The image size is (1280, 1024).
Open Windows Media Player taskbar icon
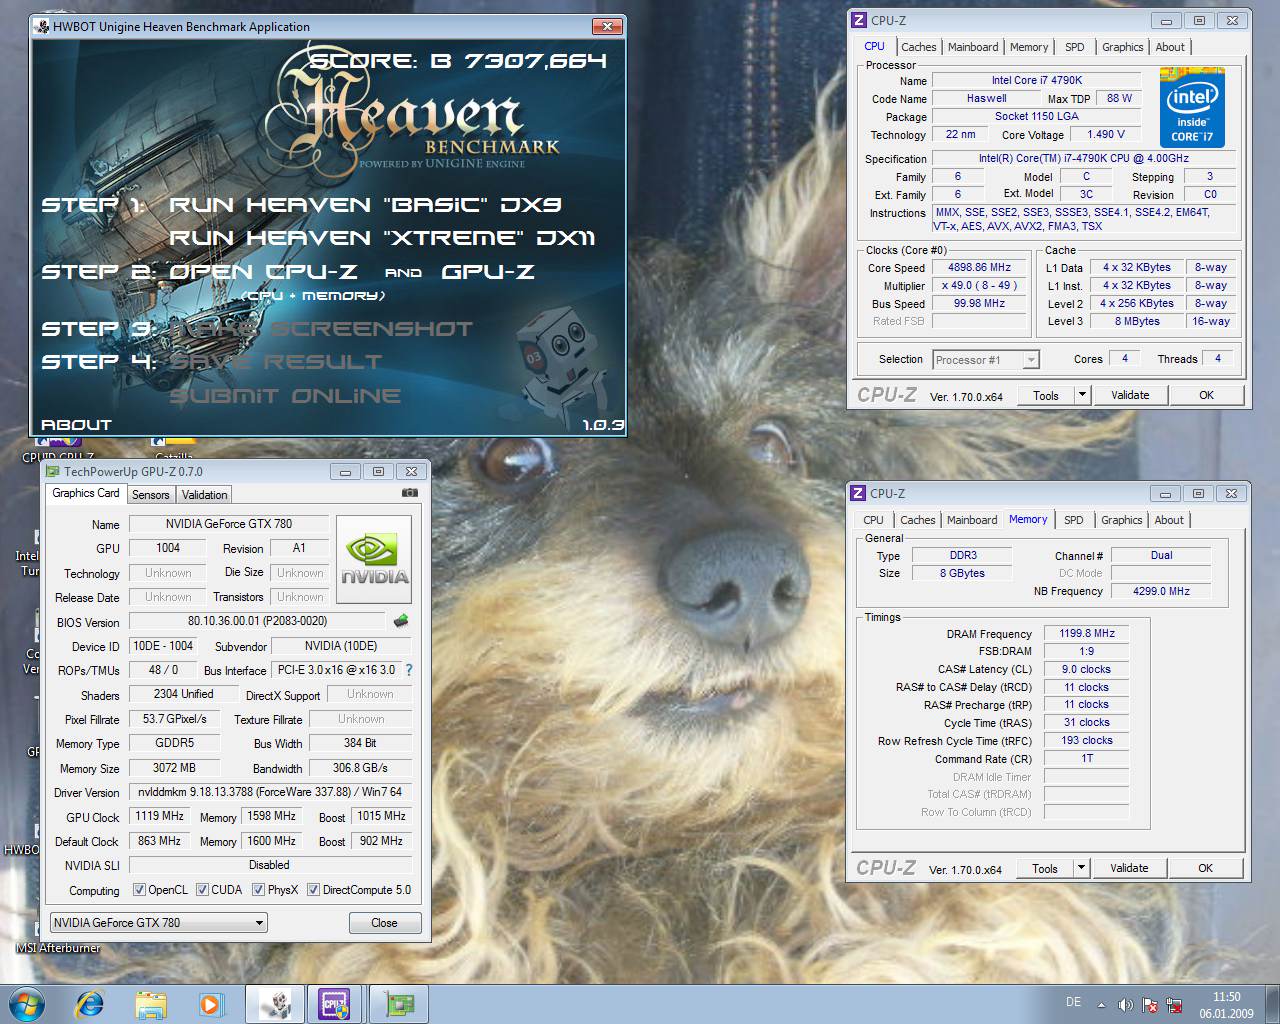tap(210, 1004)
